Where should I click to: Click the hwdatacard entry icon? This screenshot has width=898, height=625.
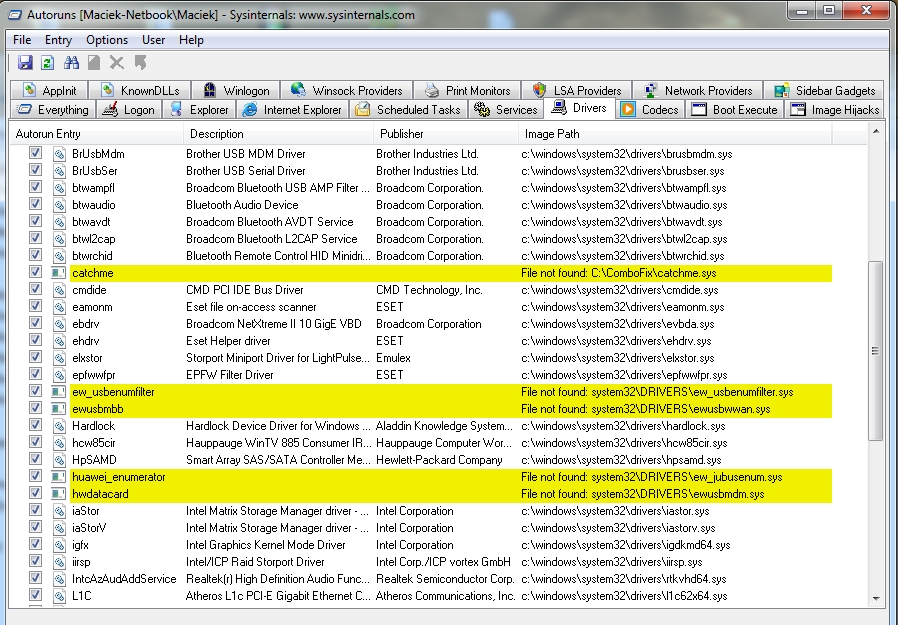click(58, 494)
